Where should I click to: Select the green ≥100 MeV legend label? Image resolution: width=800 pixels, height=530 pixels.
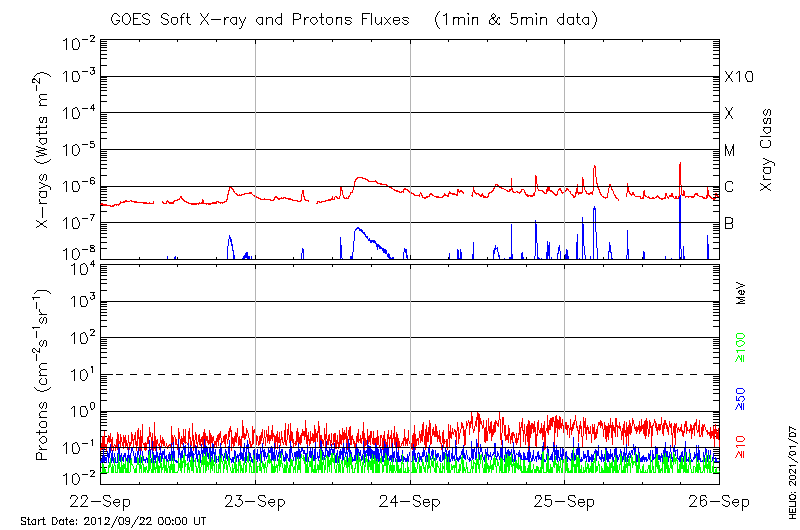(741, 348)
